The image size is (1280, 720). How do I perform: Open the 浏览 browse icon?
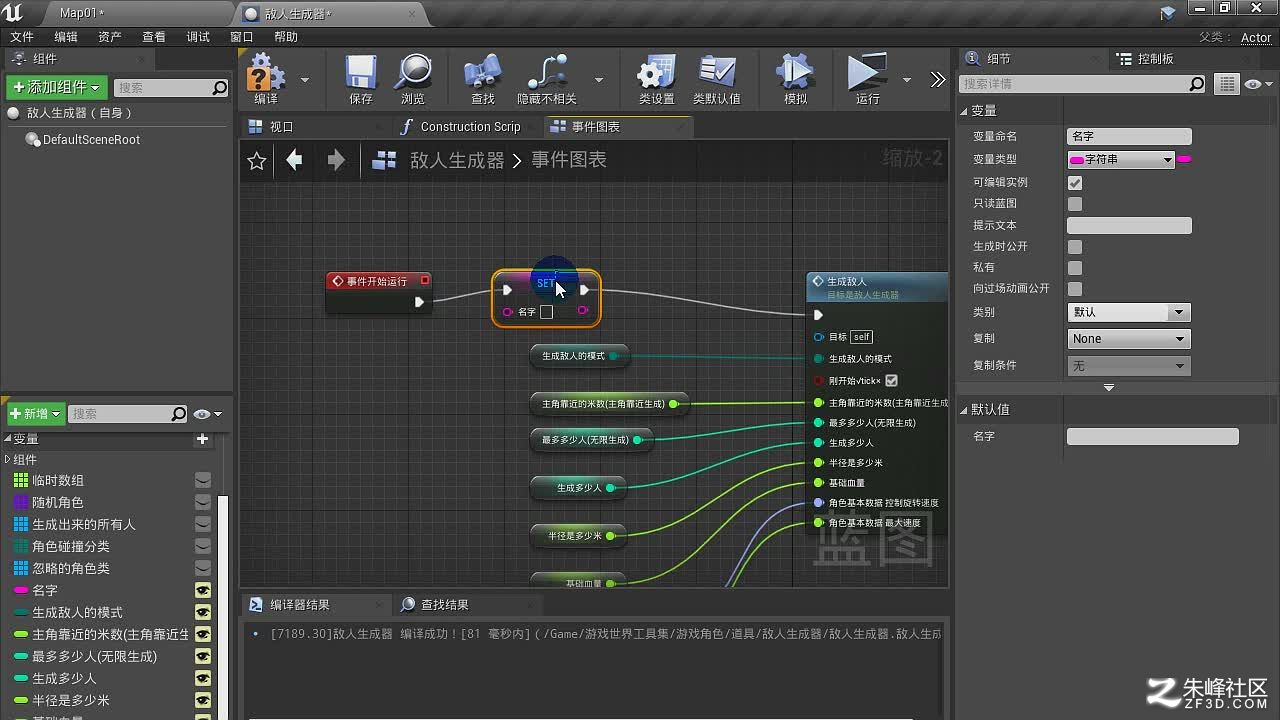pyautogui.click(x=413, y=78)
